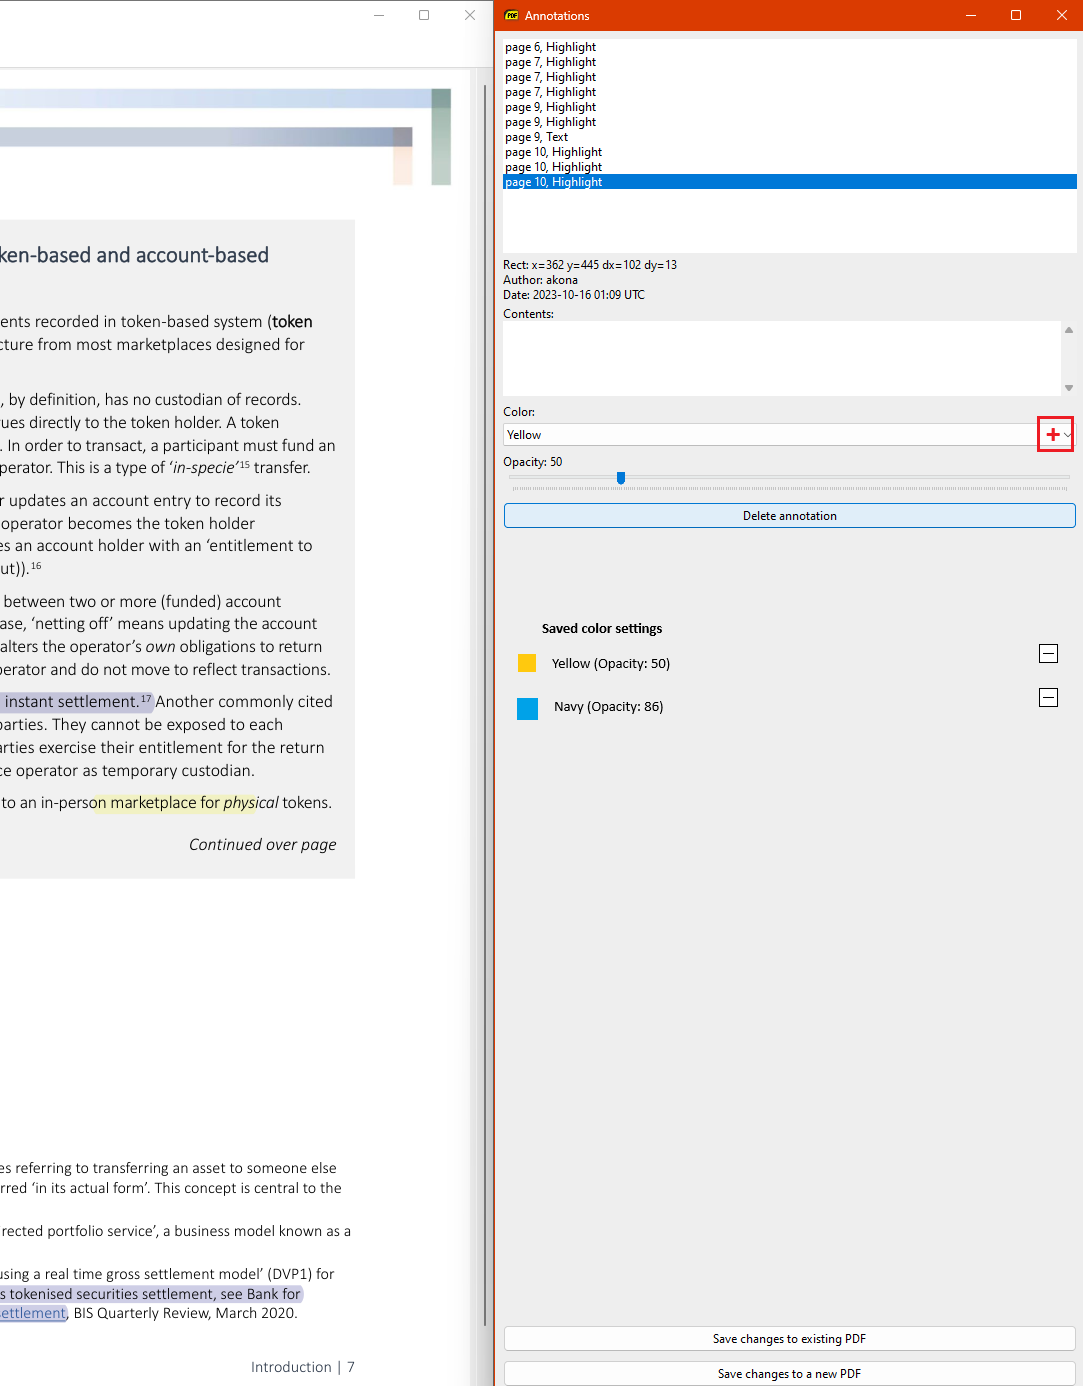Click the red plus add color icon
Viewport: 1083px width, 1386px height.
pyautogui.click(x=1052, y=435)
